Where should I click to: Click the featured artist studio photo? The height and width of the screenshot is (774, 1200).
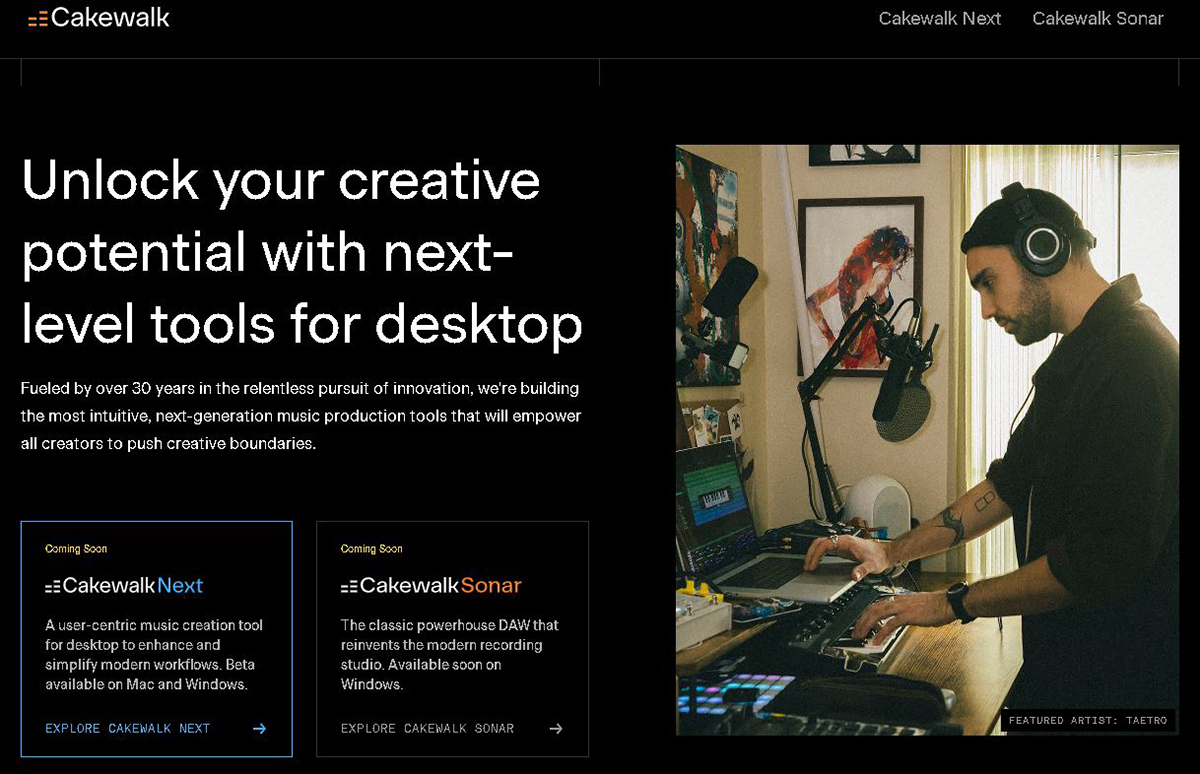pos(927,440)
